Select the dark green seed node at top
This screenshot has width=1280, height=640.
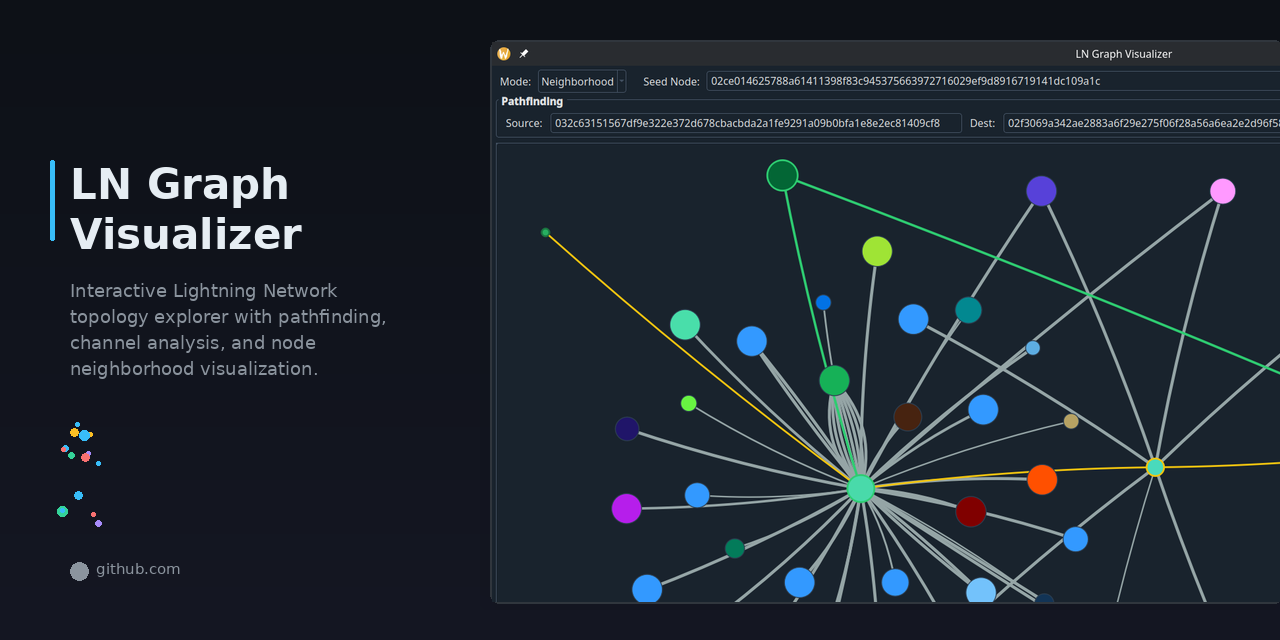pos(782,175)
